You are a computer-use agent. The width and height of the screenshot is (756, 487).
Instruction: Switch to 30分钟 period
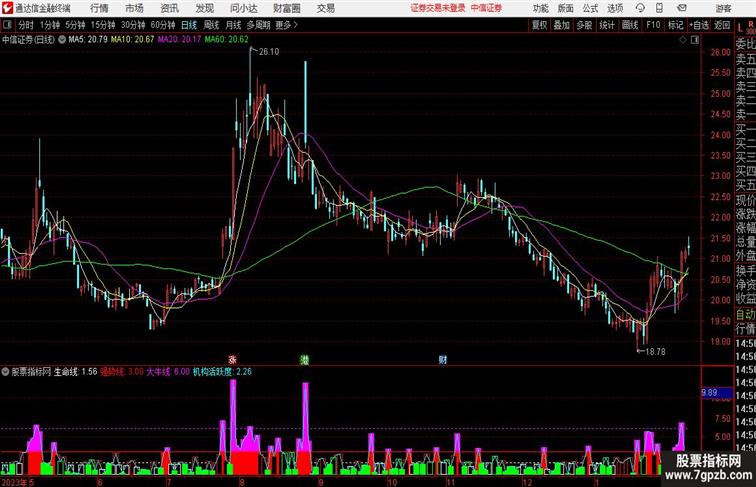[133, 25]
